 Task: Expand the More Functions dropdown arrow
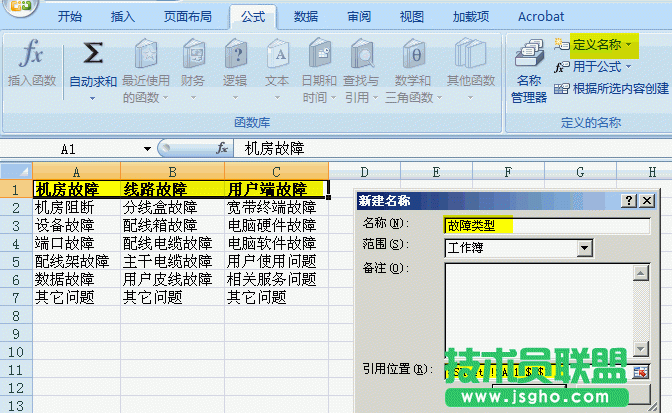(471, 98)
